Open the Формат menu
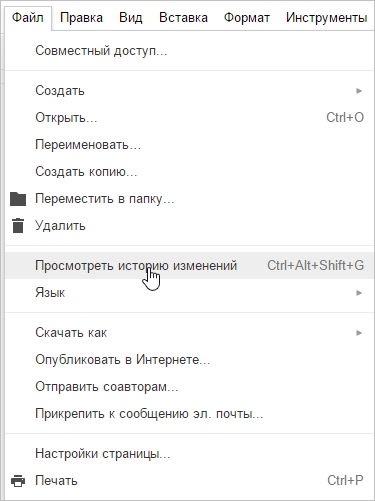Viewport: 375px width, 501px height. pos(247,17)
